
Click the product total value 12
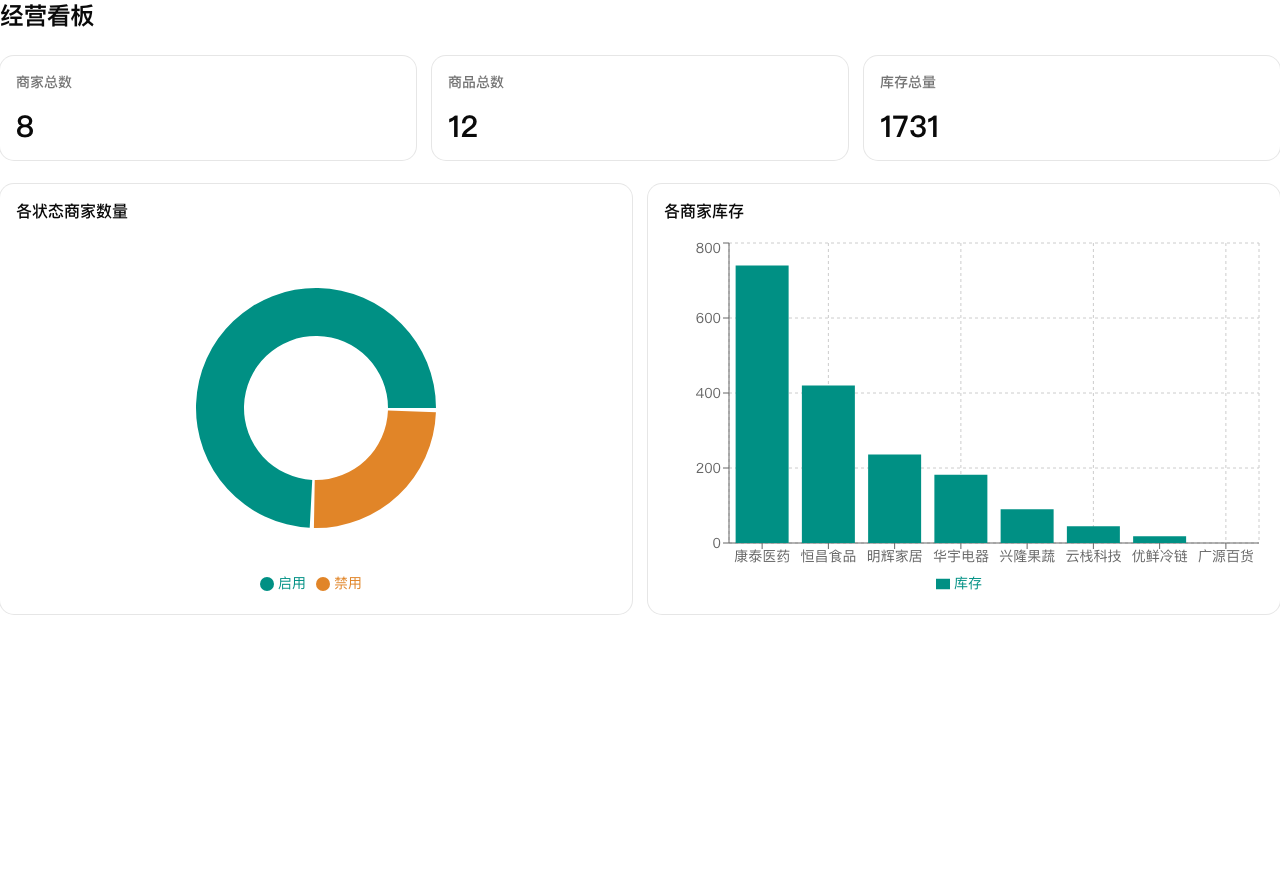coord(463,127)
